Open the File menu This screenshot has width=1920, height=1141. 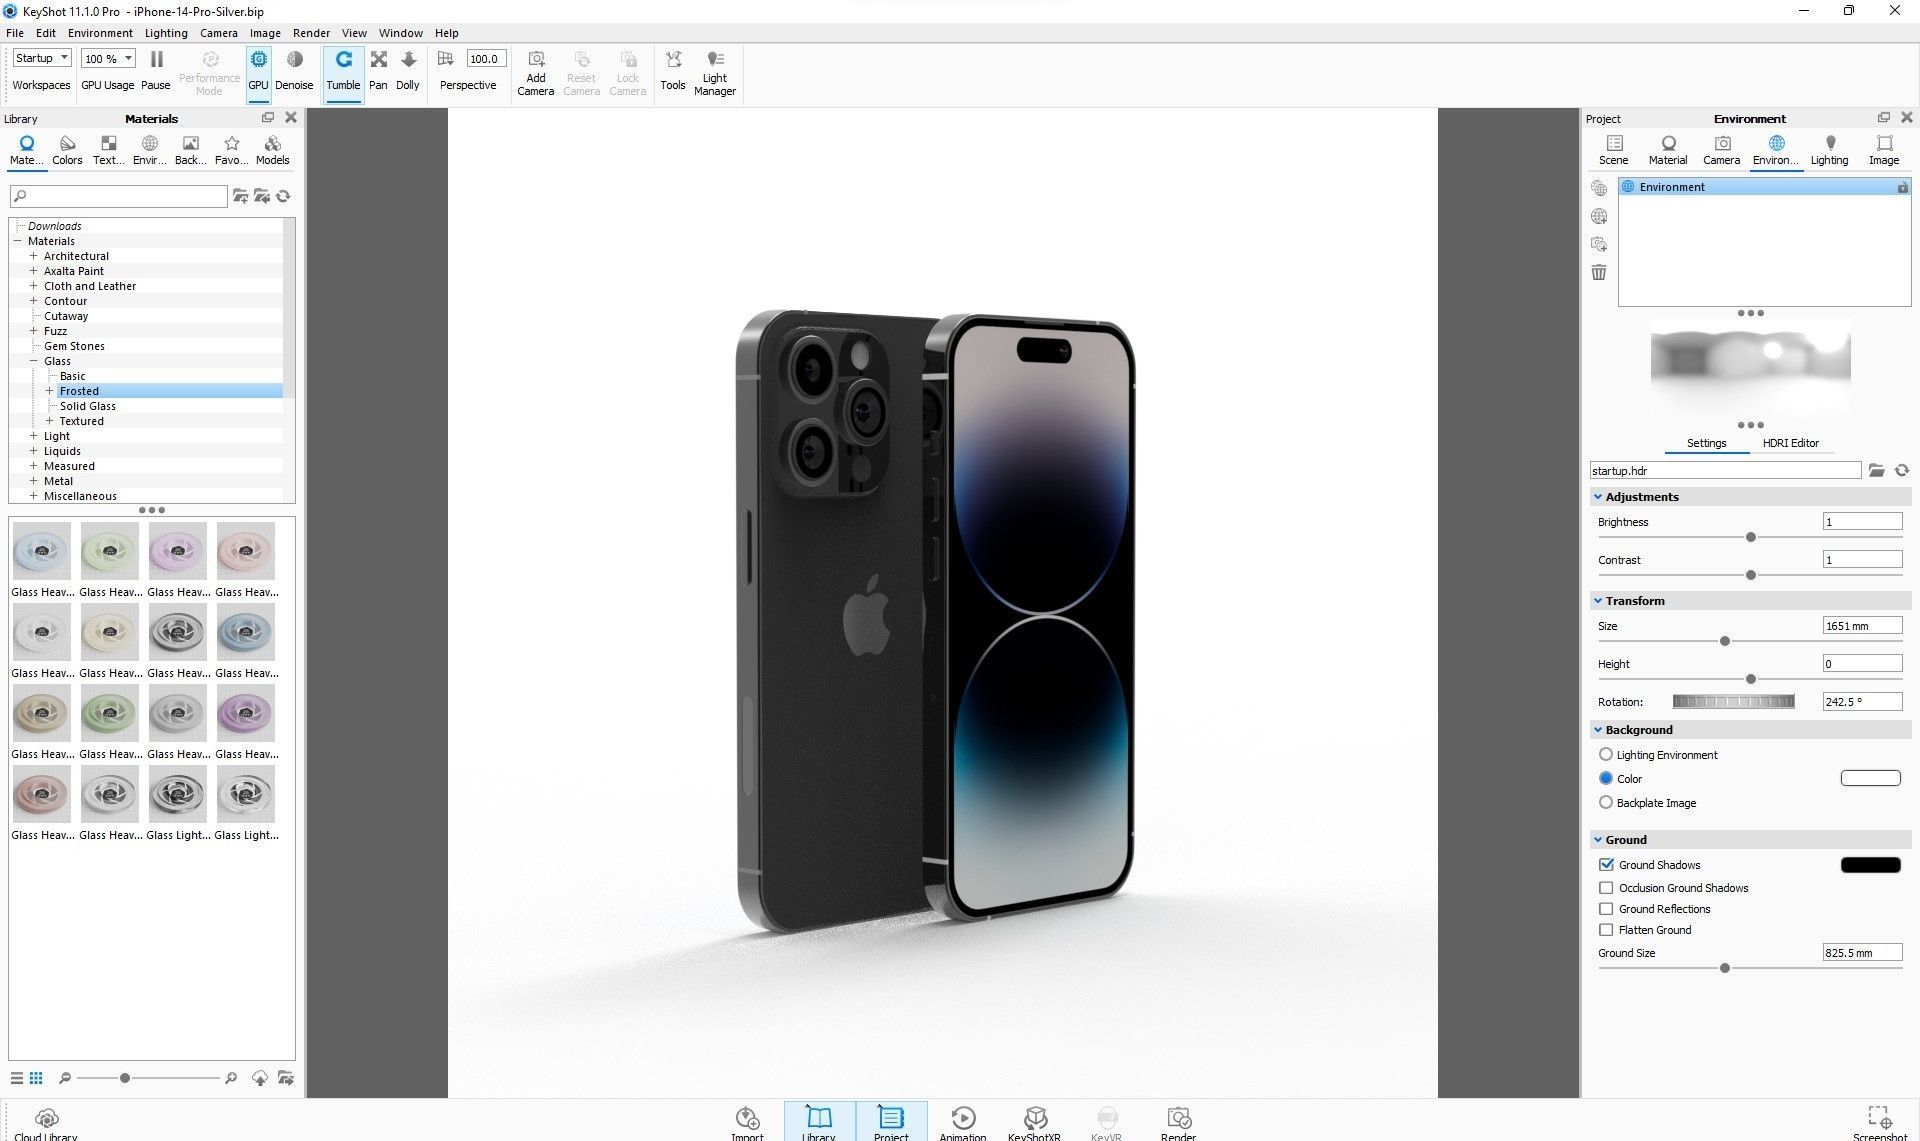(x=15, y=33)
